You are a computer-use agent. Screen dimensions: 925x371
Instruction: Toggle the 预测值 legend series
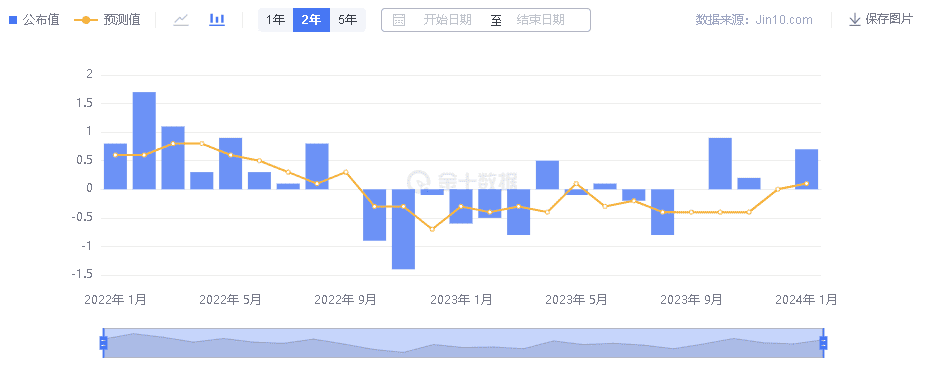tap(107, 20)
